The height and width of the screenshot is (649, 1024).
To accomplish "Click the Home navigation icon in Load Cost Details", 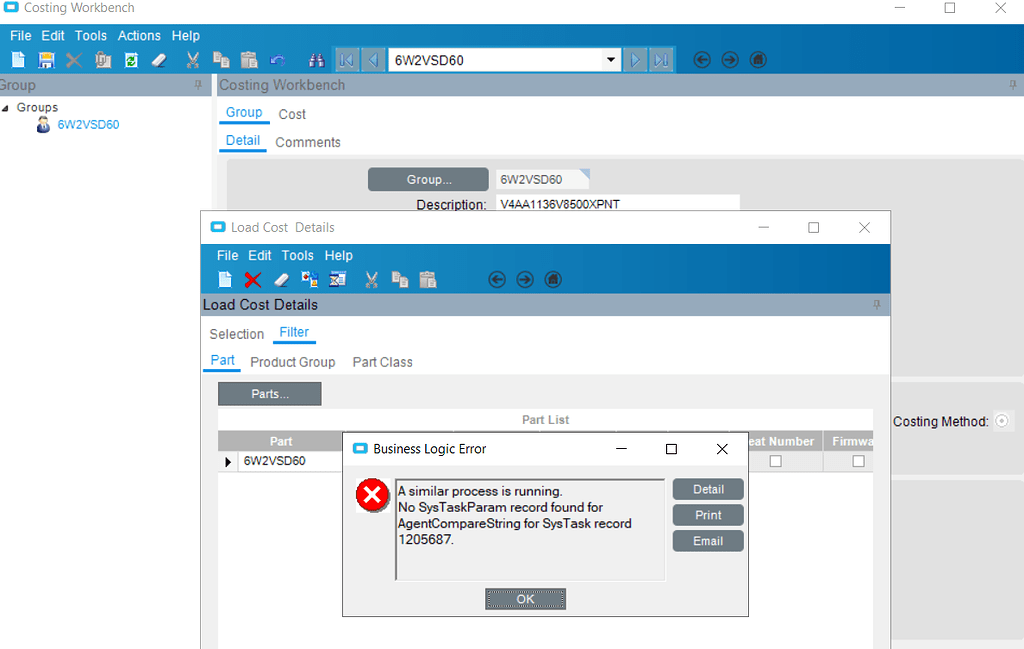I will pos(552,279).
